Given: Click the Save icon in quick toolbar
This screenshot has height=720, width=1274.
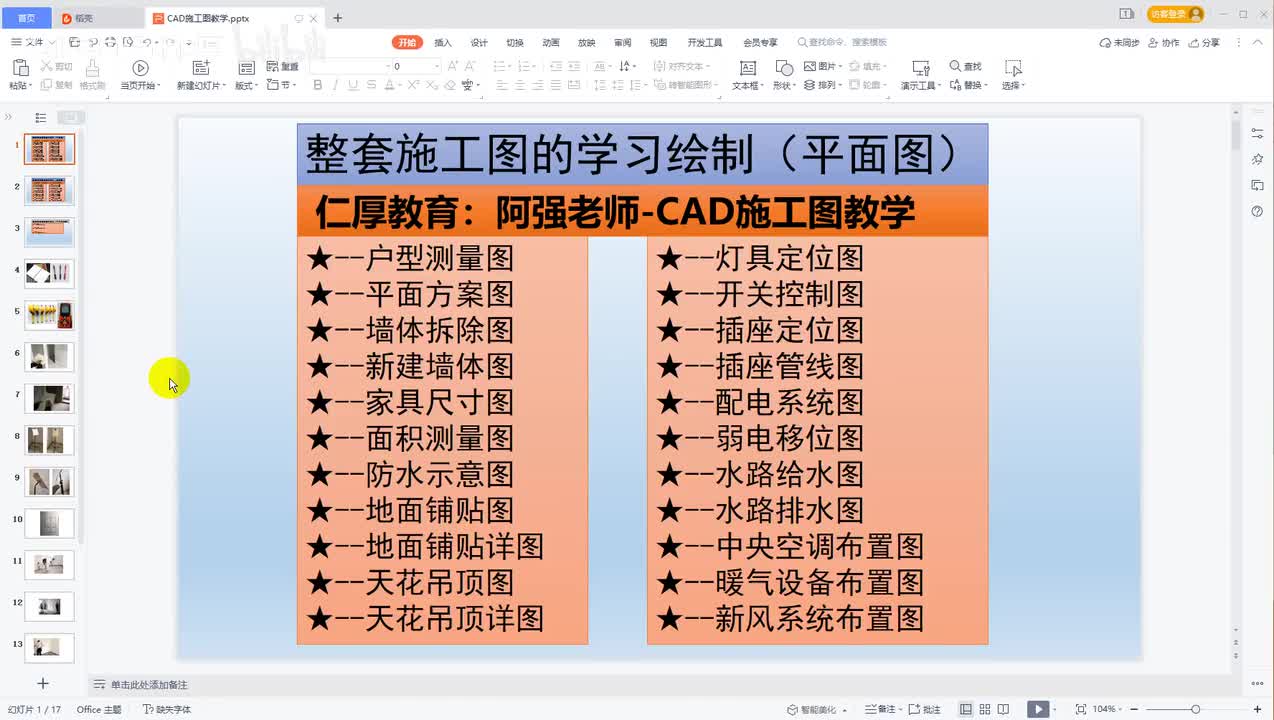Looking at the screenshot, I should pos(74,43).
